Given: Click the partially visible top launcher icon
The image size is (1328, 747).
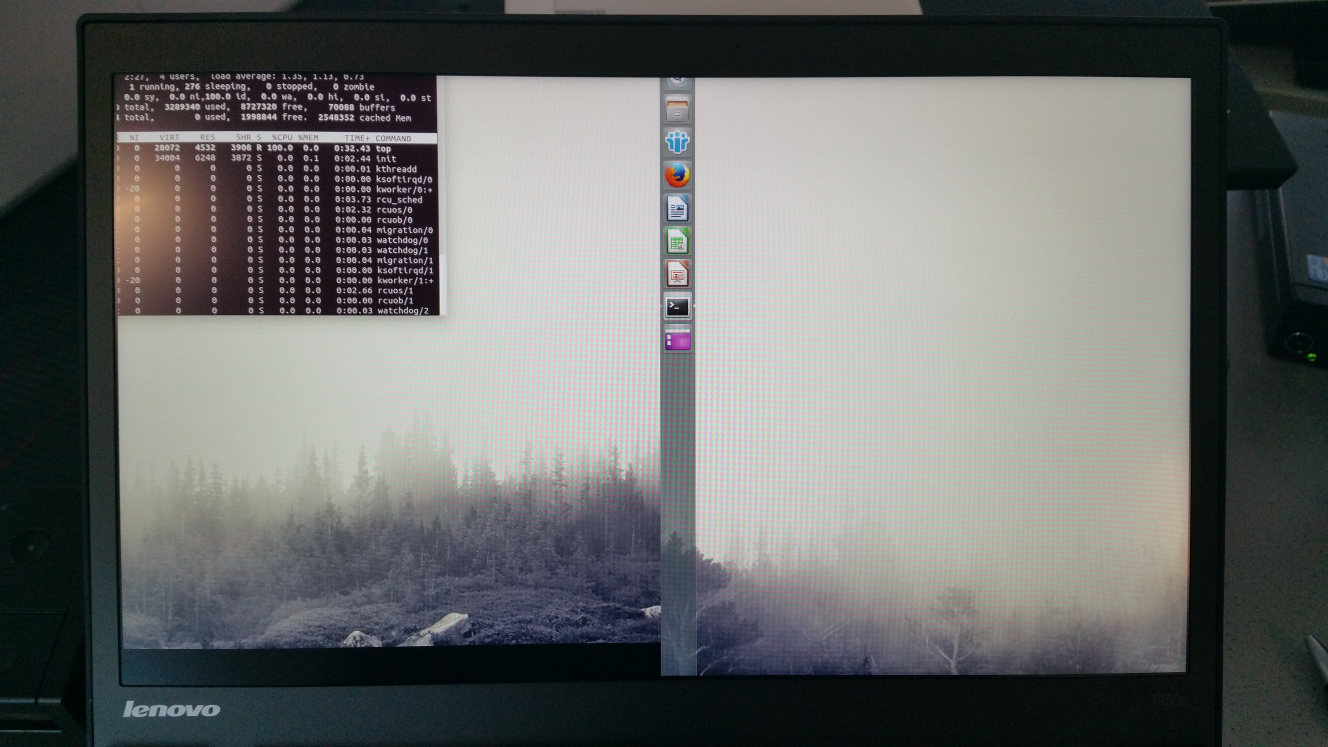Looking at the screenshot, I should coord(677,80).
